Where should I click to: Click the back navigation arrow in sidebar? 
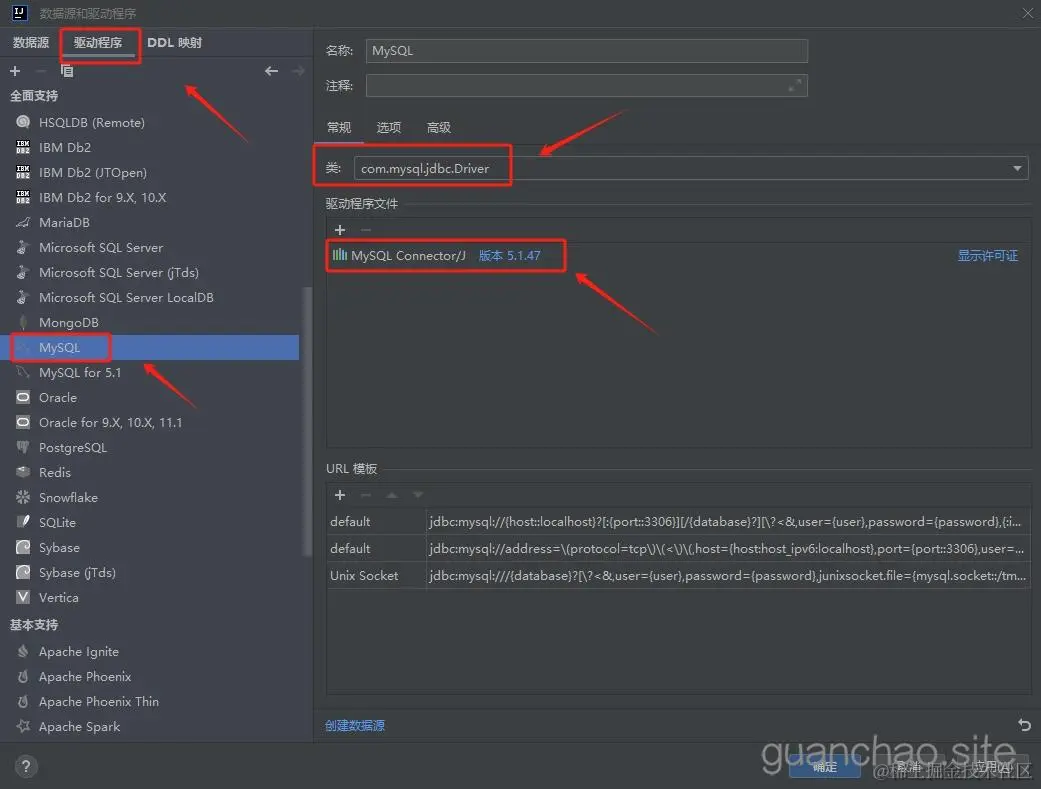tap(272, 70)
